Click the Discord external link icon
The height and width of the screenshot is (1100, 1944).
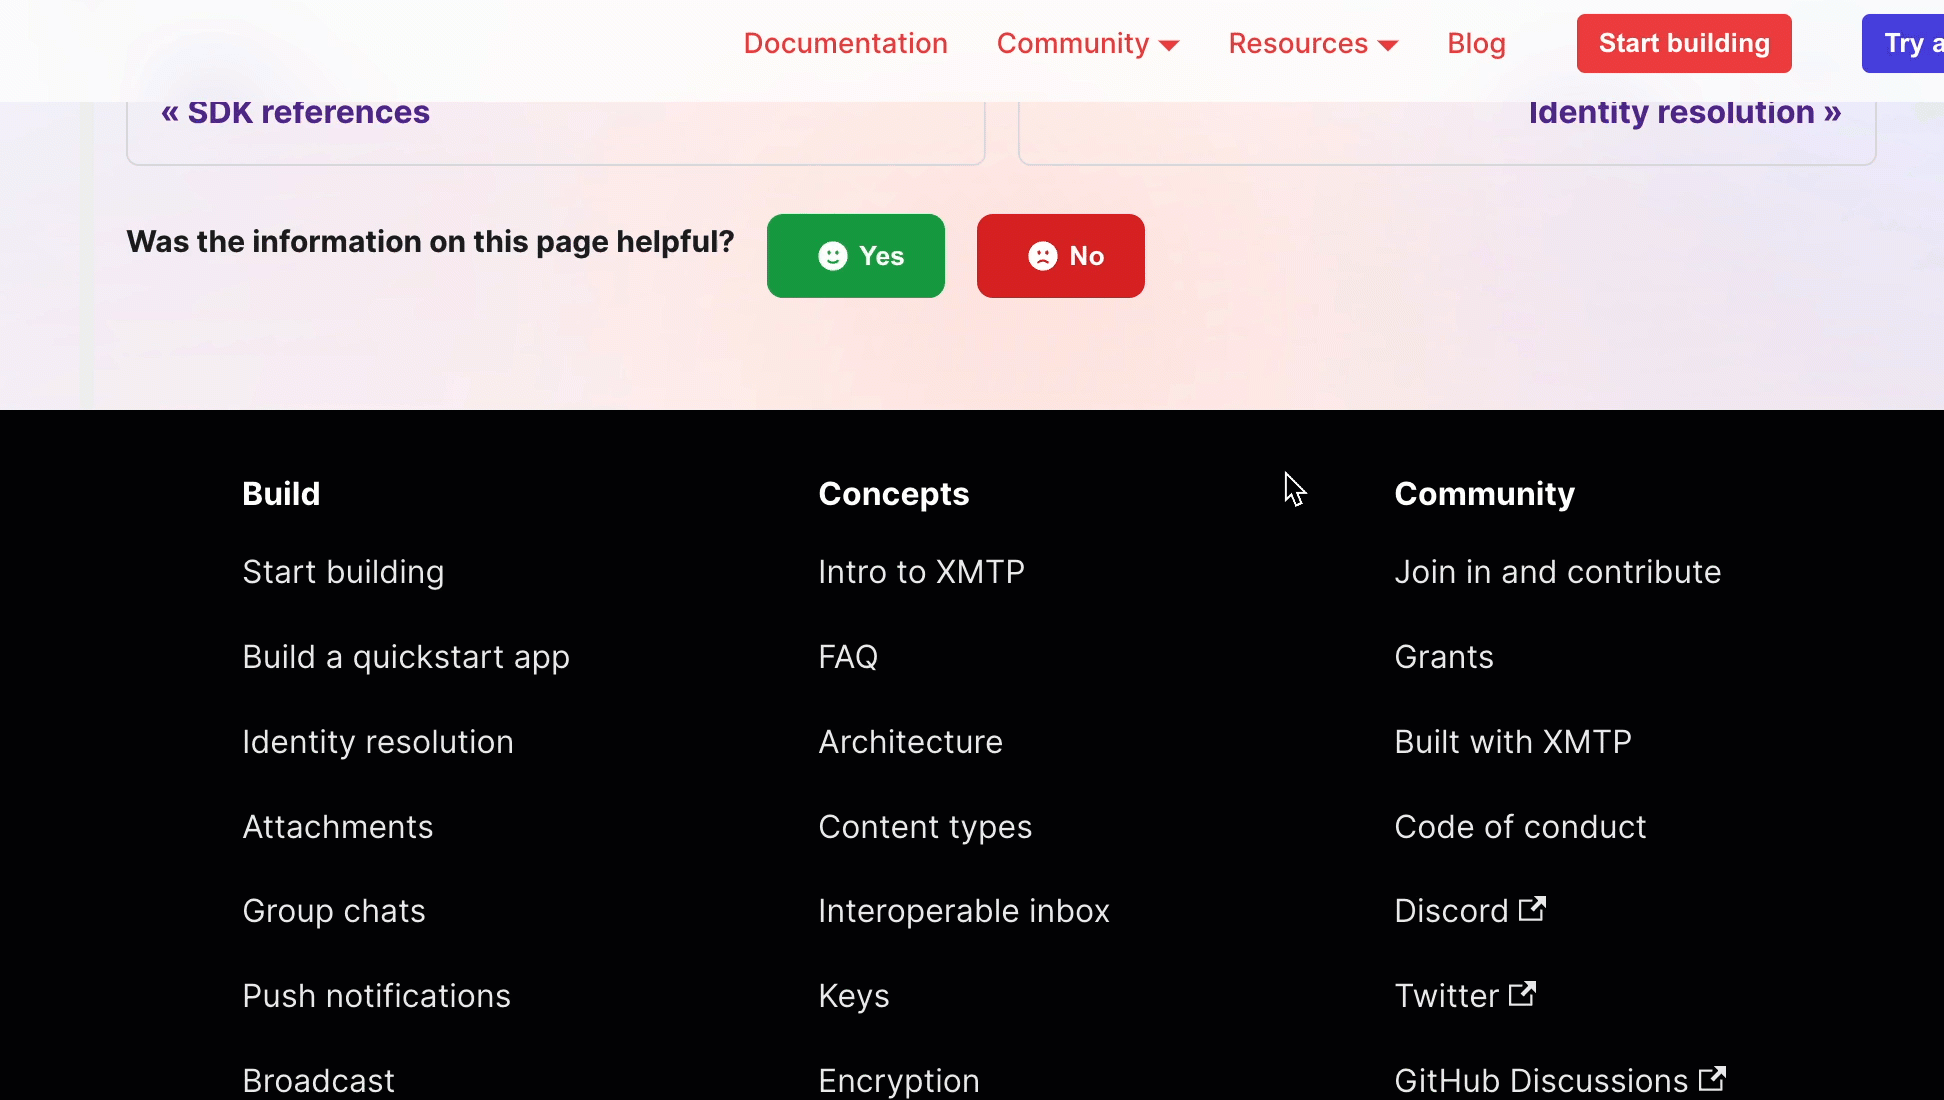pyautogui.click(x=1533, y=908)
